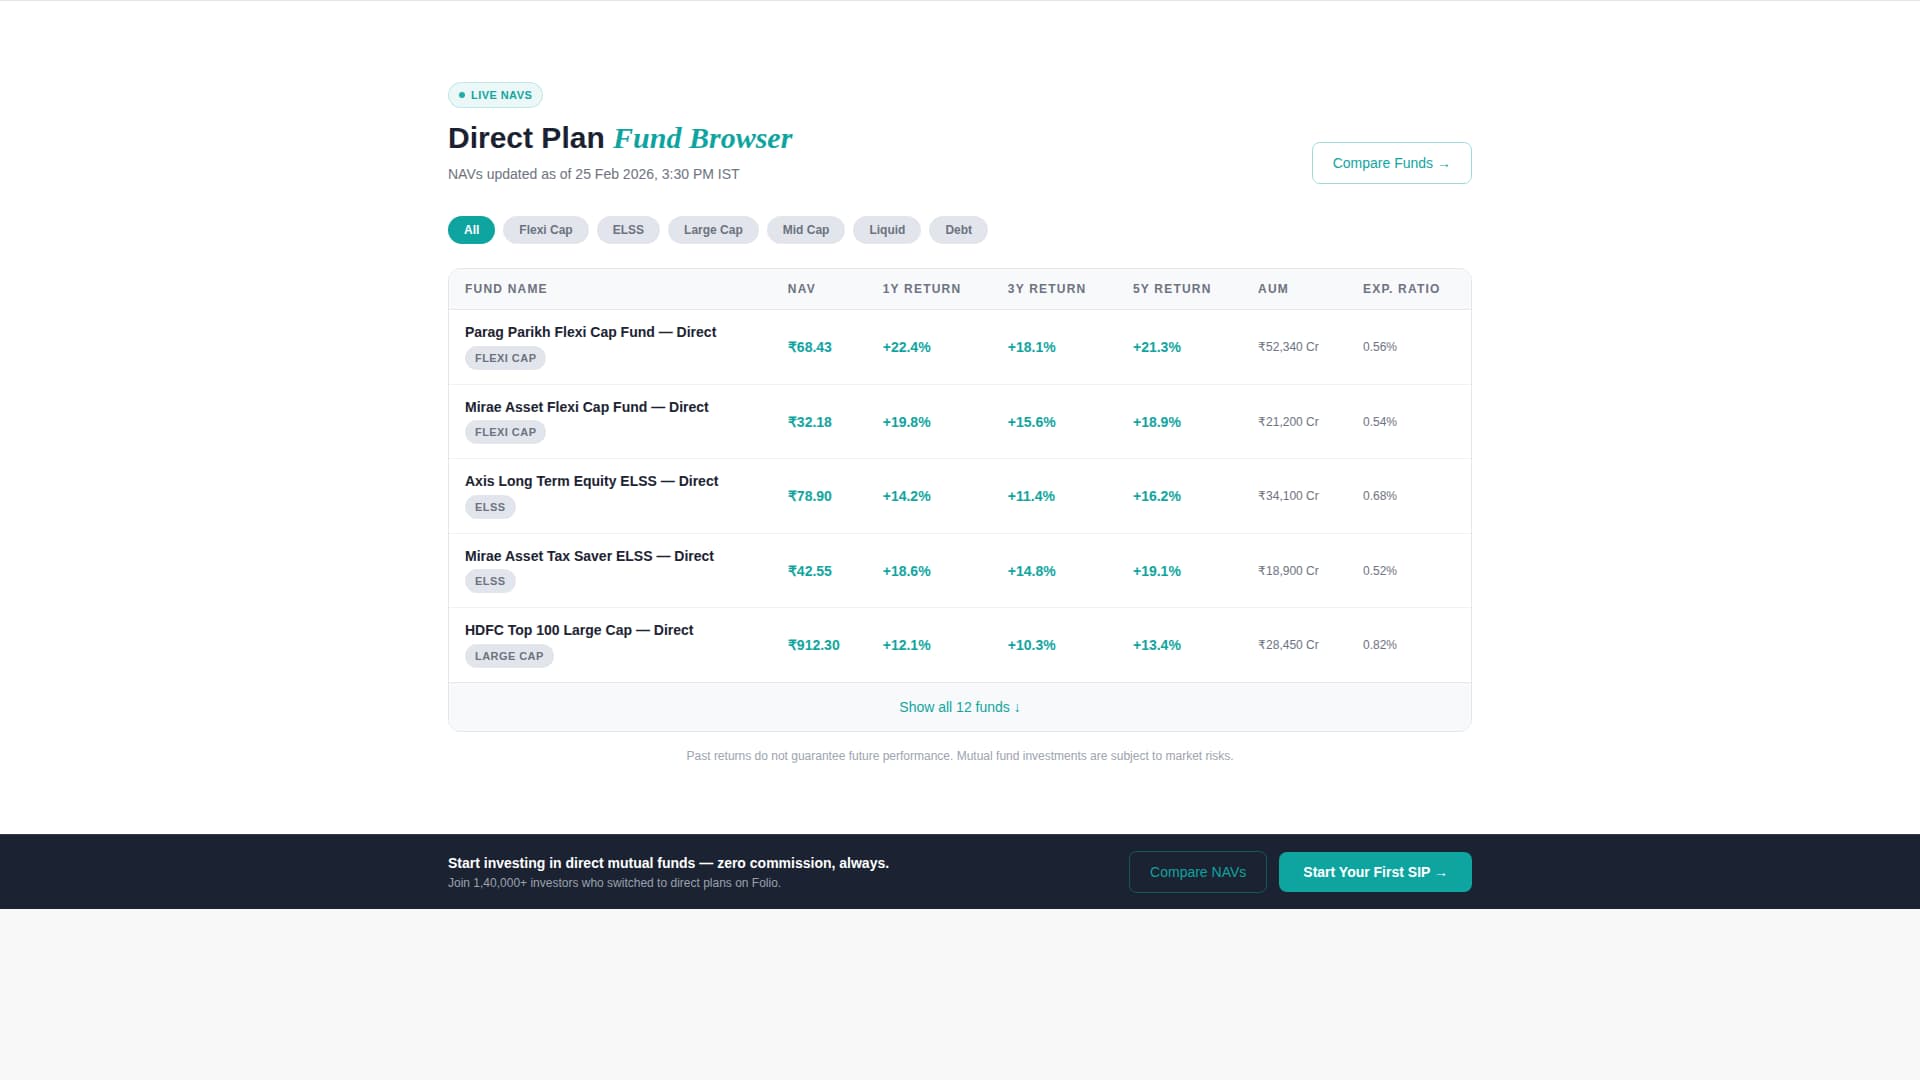1920x1080 pixels.
Task: Click AUM value ₹34,100 Cr
Action: 1288,496
